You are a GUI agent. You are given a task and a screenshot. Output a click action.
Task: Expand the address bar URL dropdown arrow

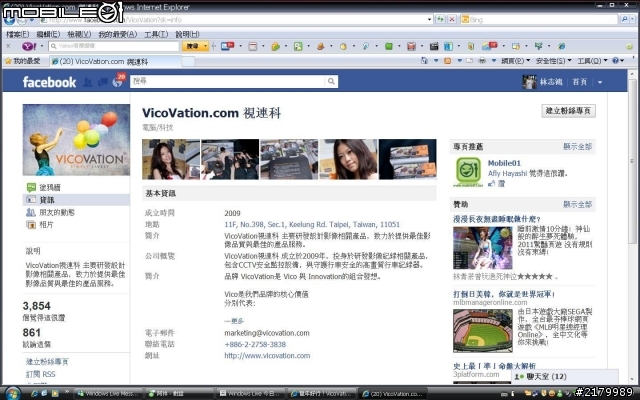[x=429, y=19]
